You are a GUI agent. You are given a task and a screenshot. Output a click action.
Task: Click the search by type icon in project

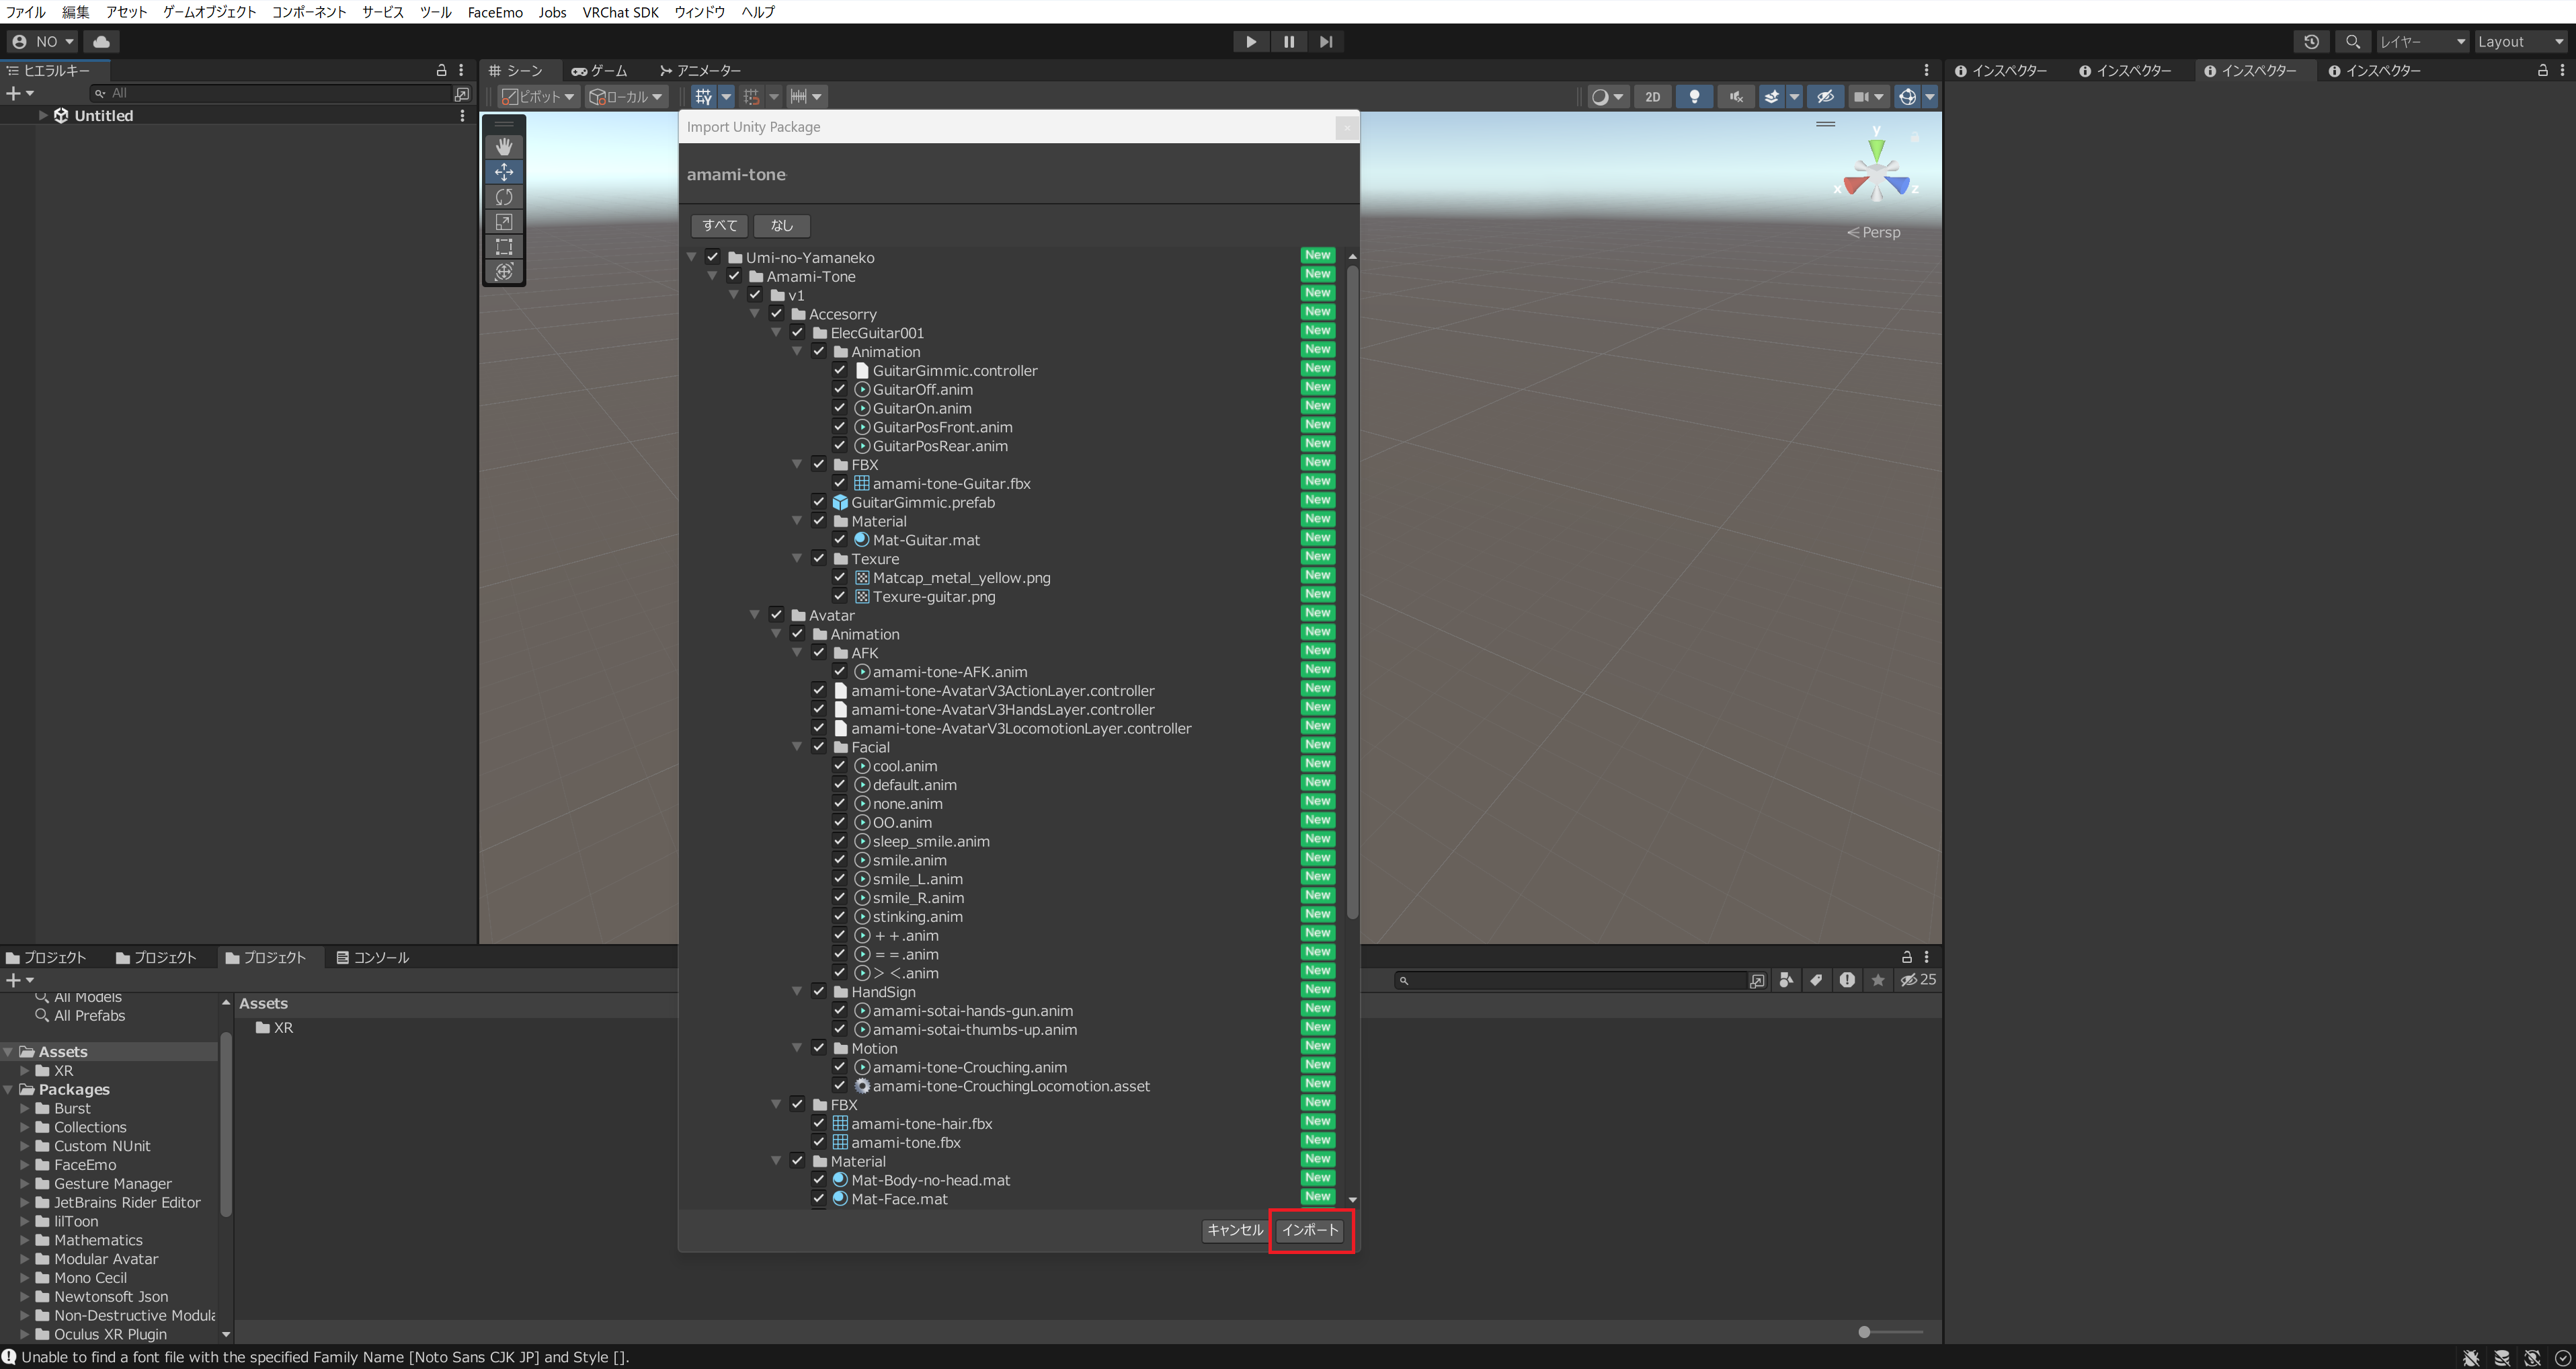point(1786,980)
